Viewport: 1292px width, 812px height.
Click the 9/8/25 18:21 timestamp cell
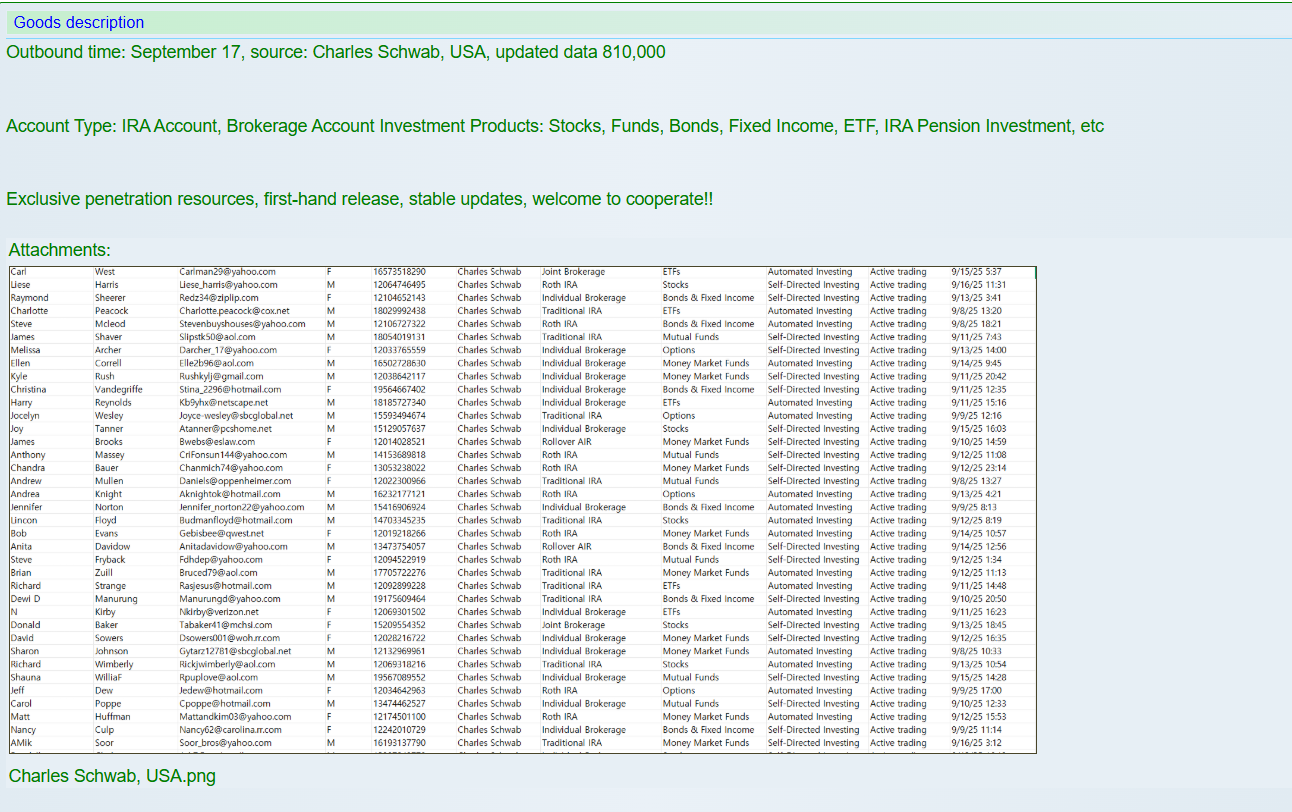coord(976,324)
